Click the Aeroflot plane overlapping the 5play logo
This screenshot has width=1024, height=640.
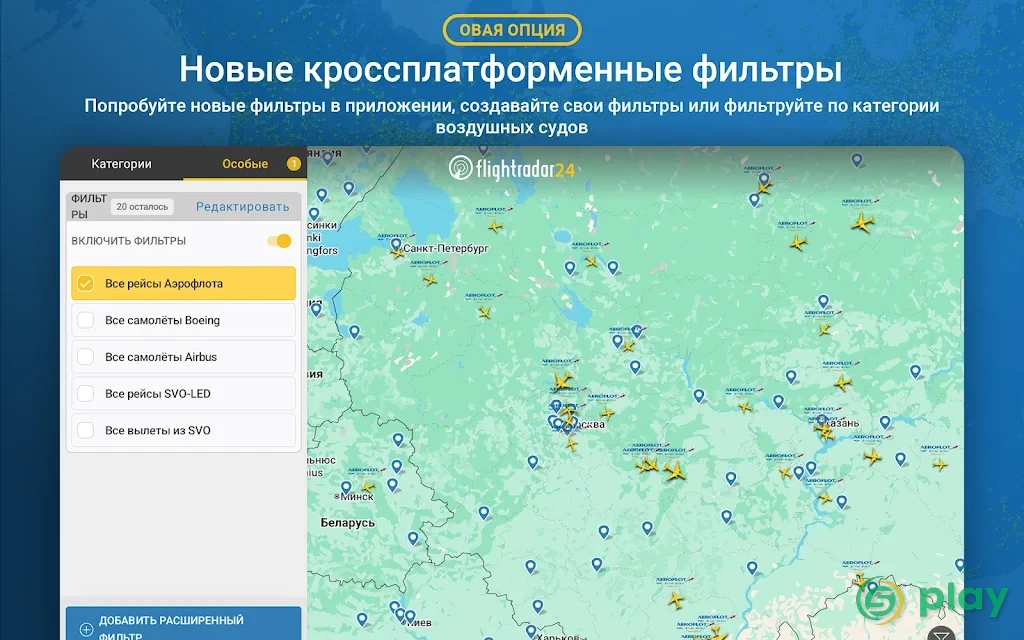(859, 580)
